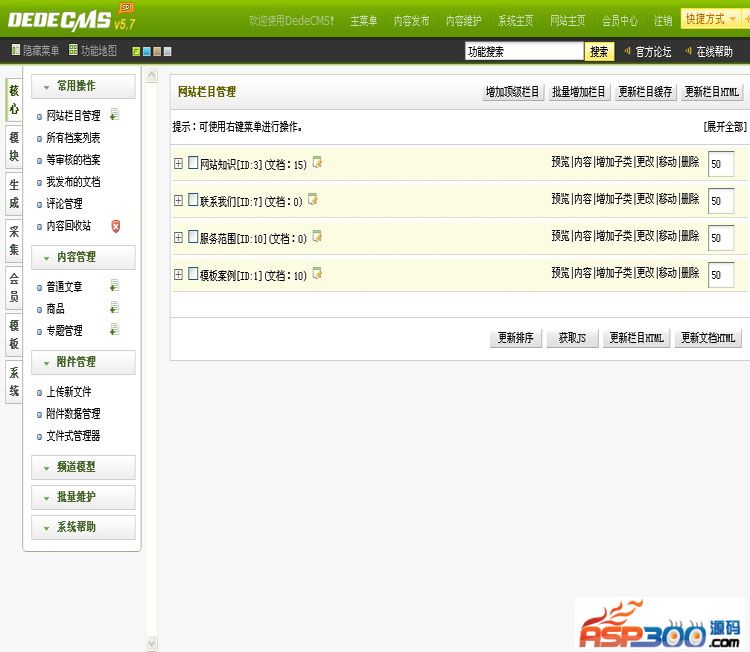Click add icon beside 商品
The height and width of the screenshot is (652, 750).
(x=114, y=308)
